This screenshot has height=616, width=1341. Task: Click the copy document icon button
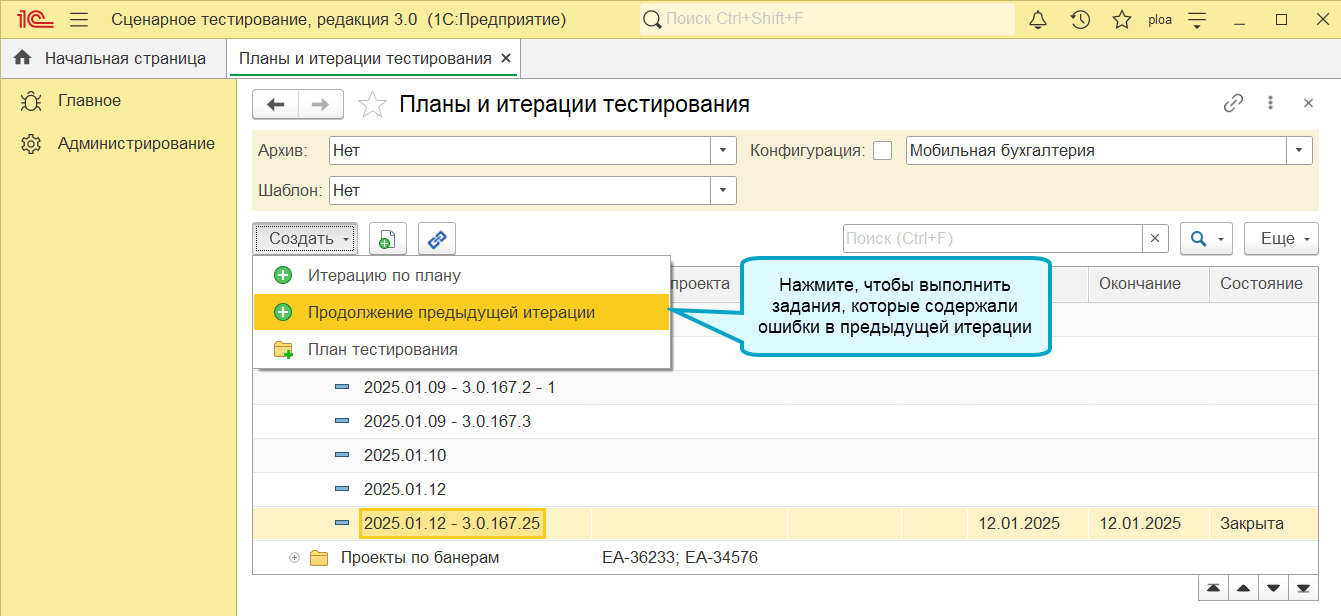(388, 239)
